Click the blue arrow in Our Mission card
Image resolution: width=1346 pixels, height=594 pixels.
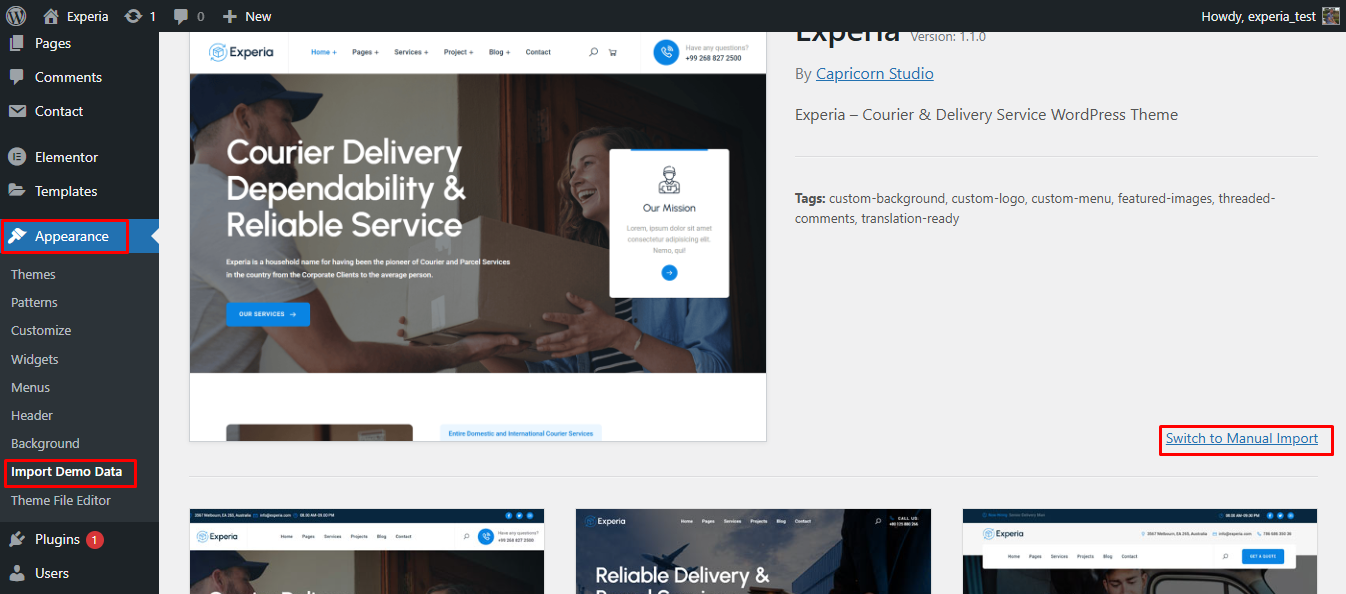point(669,272)
